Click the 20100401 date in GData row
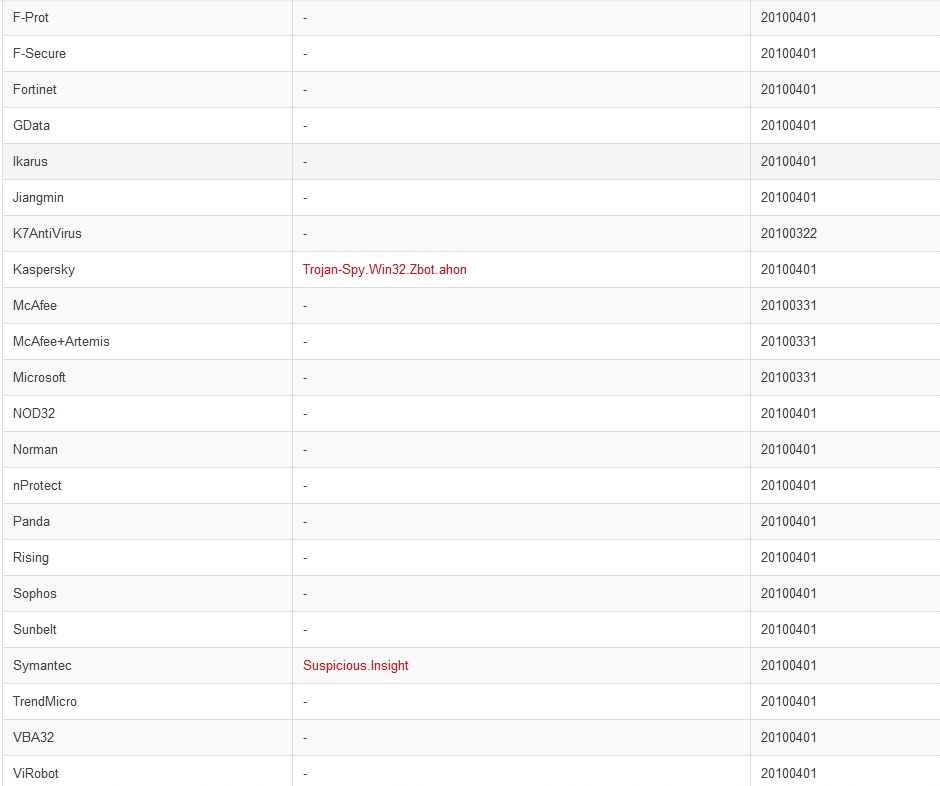The width and height of the screenshot is (940, 786). point(788,125)
